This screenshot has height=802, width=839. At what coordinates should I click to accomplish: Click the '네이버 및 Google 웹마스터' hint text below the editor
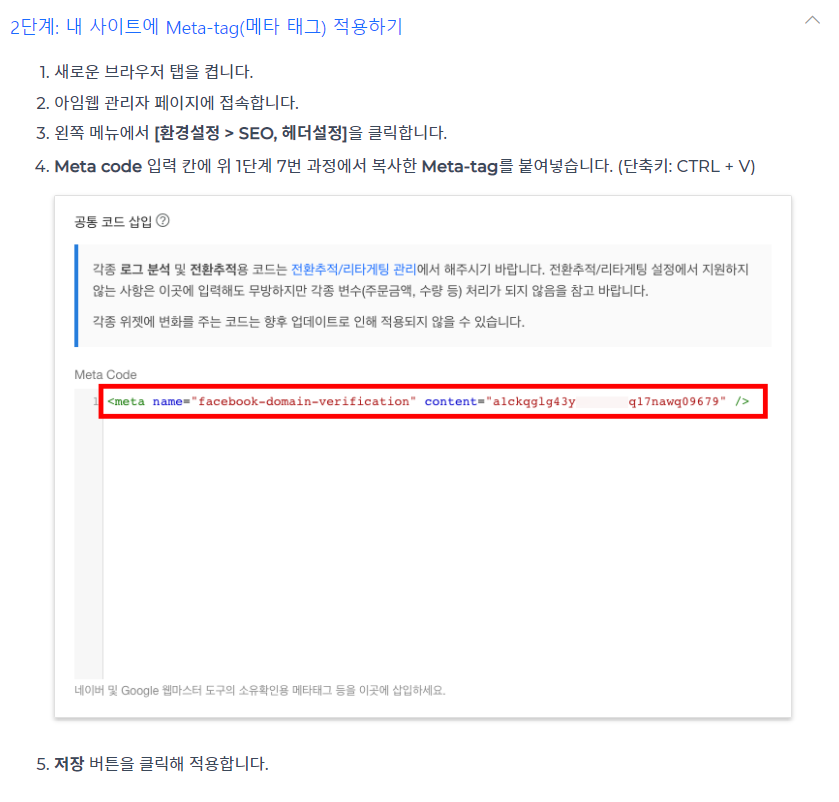click(260, 690)
